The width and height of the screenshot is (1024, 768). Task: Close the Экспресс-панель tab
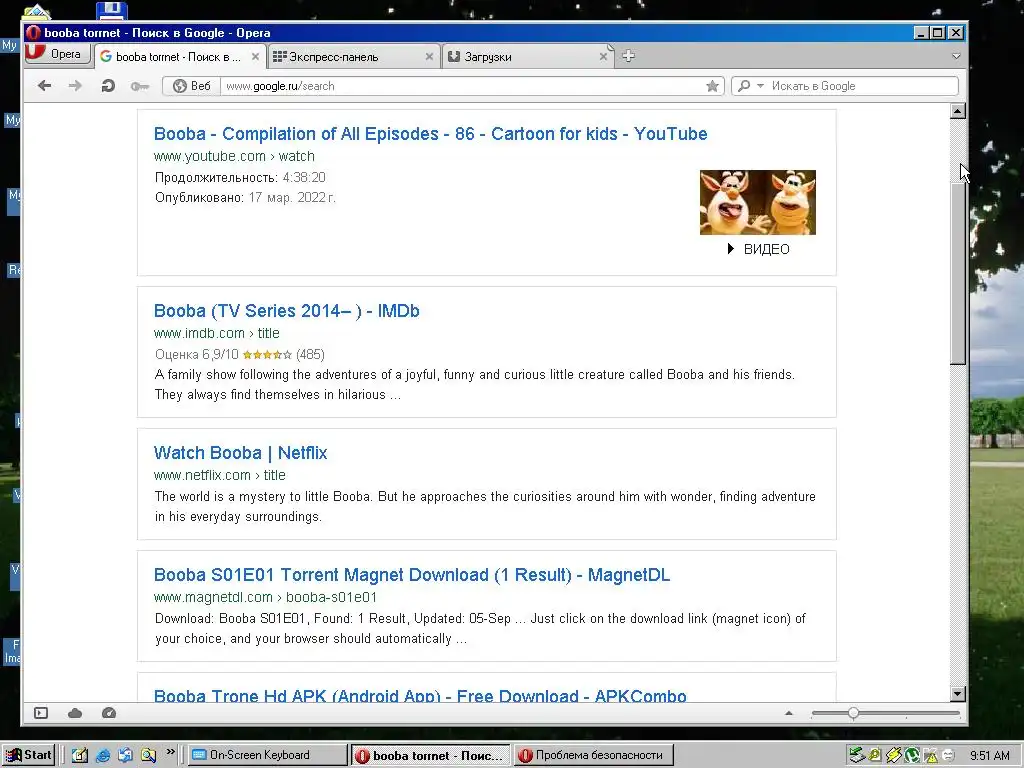click(429, 57)
